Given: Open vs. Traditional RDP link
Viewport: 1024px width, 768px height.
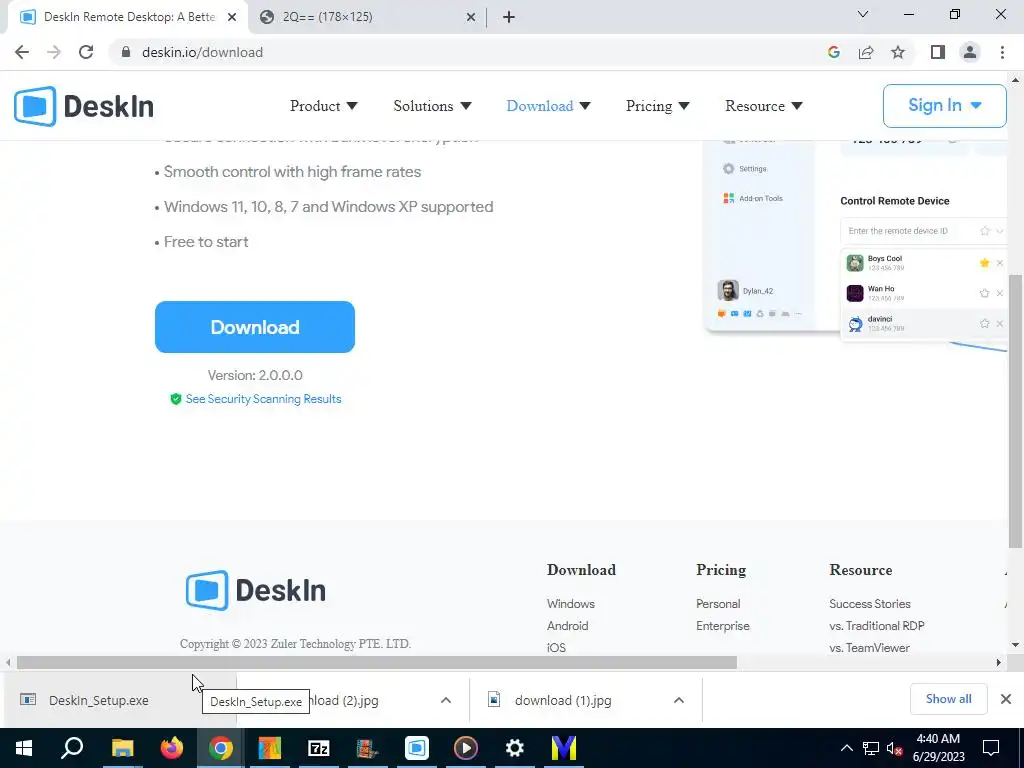Looking at the screenshot, I should 876,626.
